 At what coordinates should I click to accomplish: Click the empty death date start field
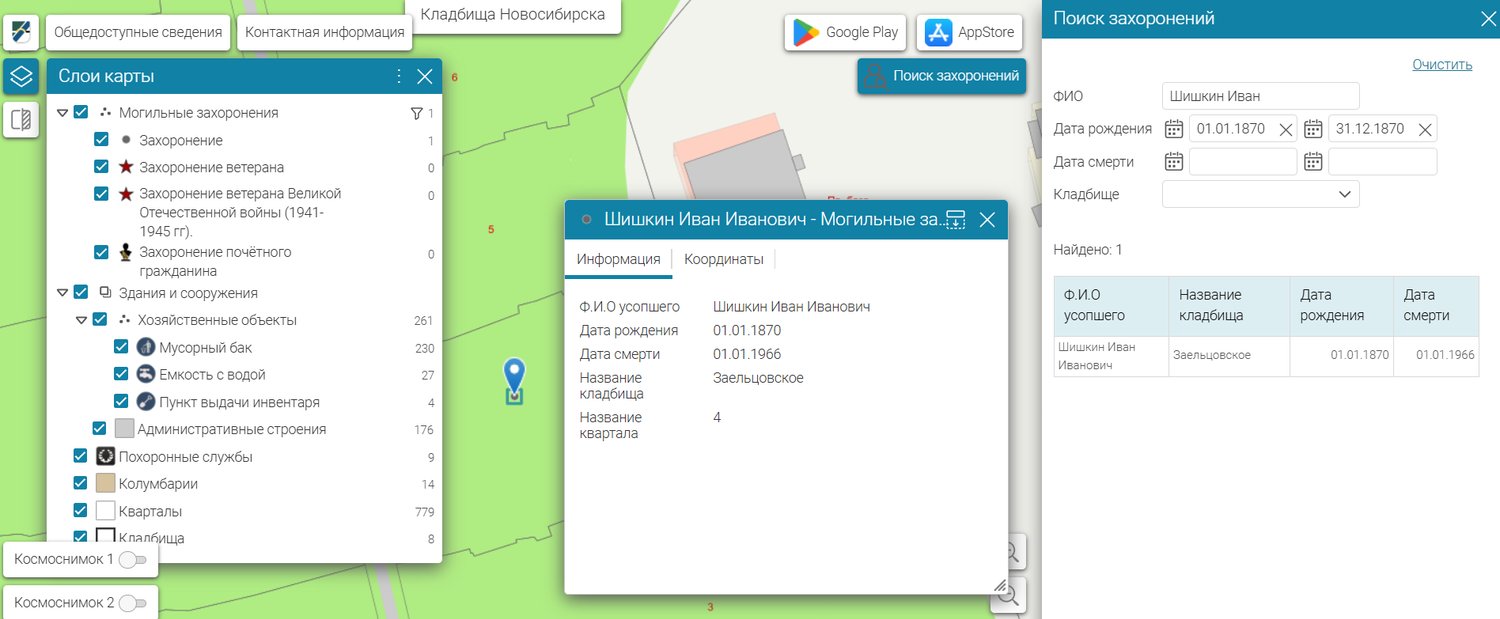1243,162
